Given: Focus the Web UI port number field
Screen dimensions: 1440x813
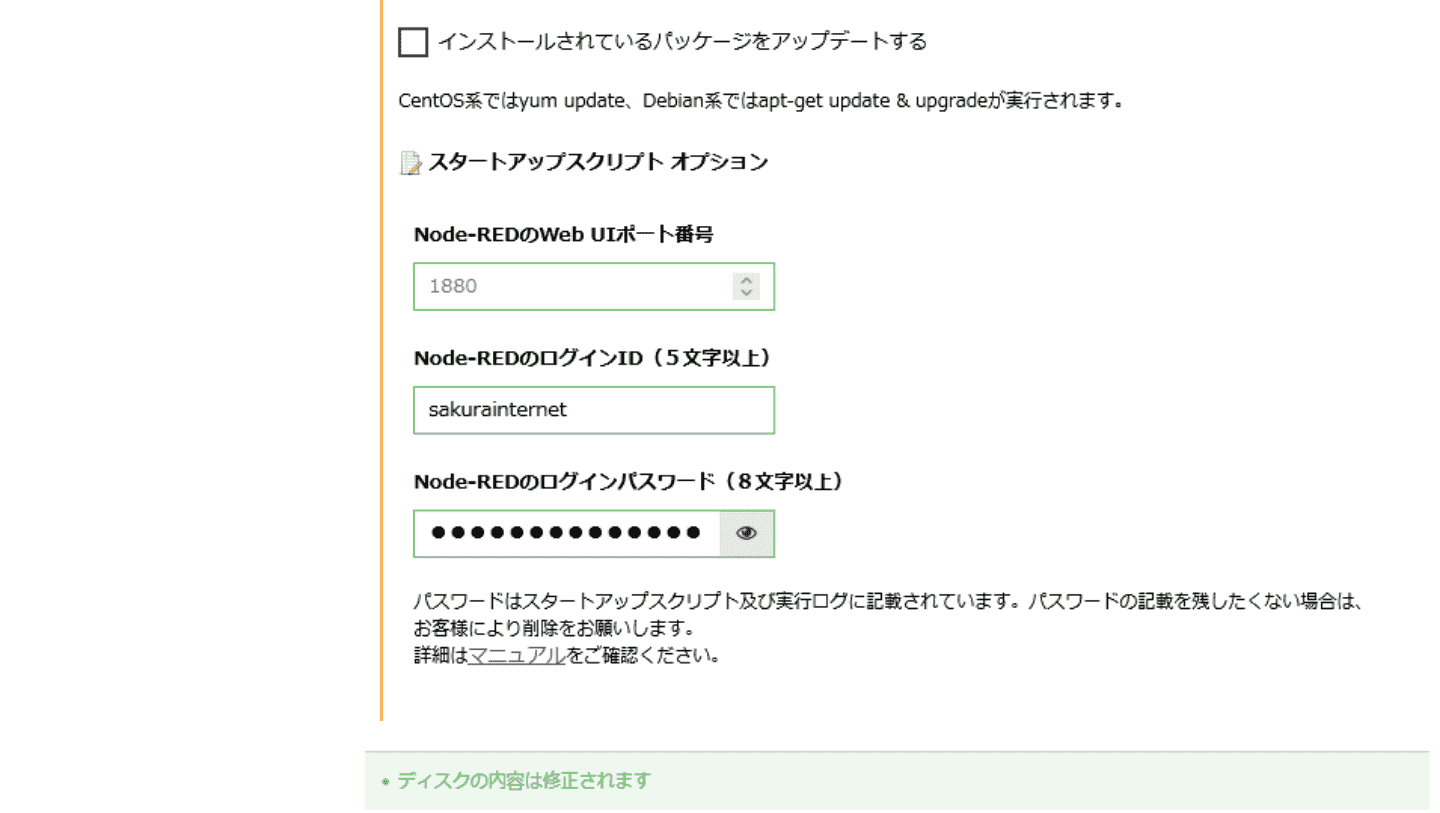Looking at the screenshot, I should (570, 286).
